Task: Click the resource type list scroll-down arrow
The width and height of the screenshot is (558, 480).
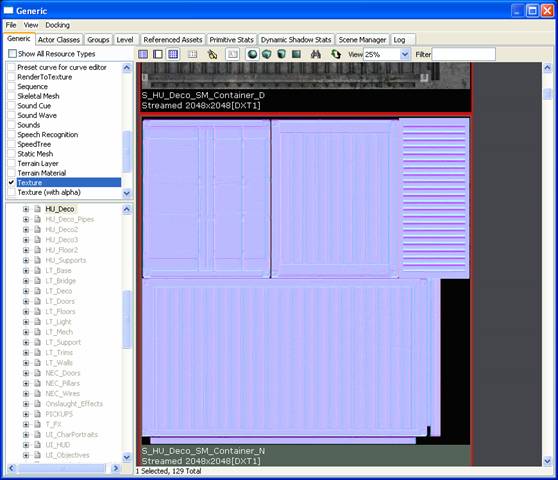Action: 127,193
